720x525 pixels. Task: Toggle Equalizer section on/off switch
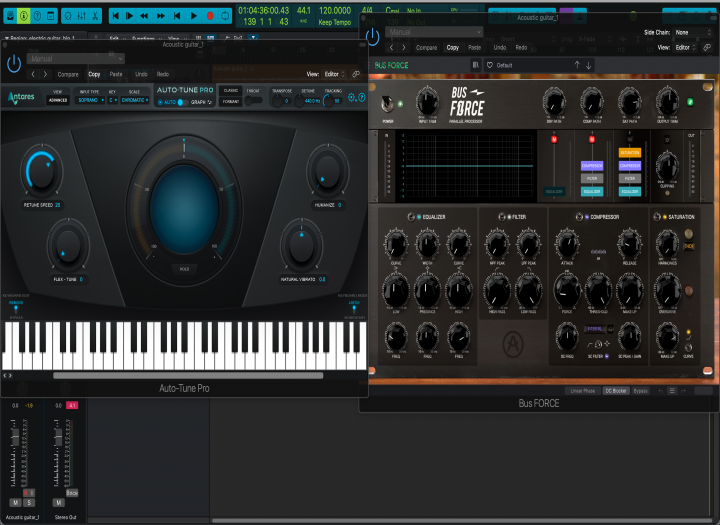411,217
